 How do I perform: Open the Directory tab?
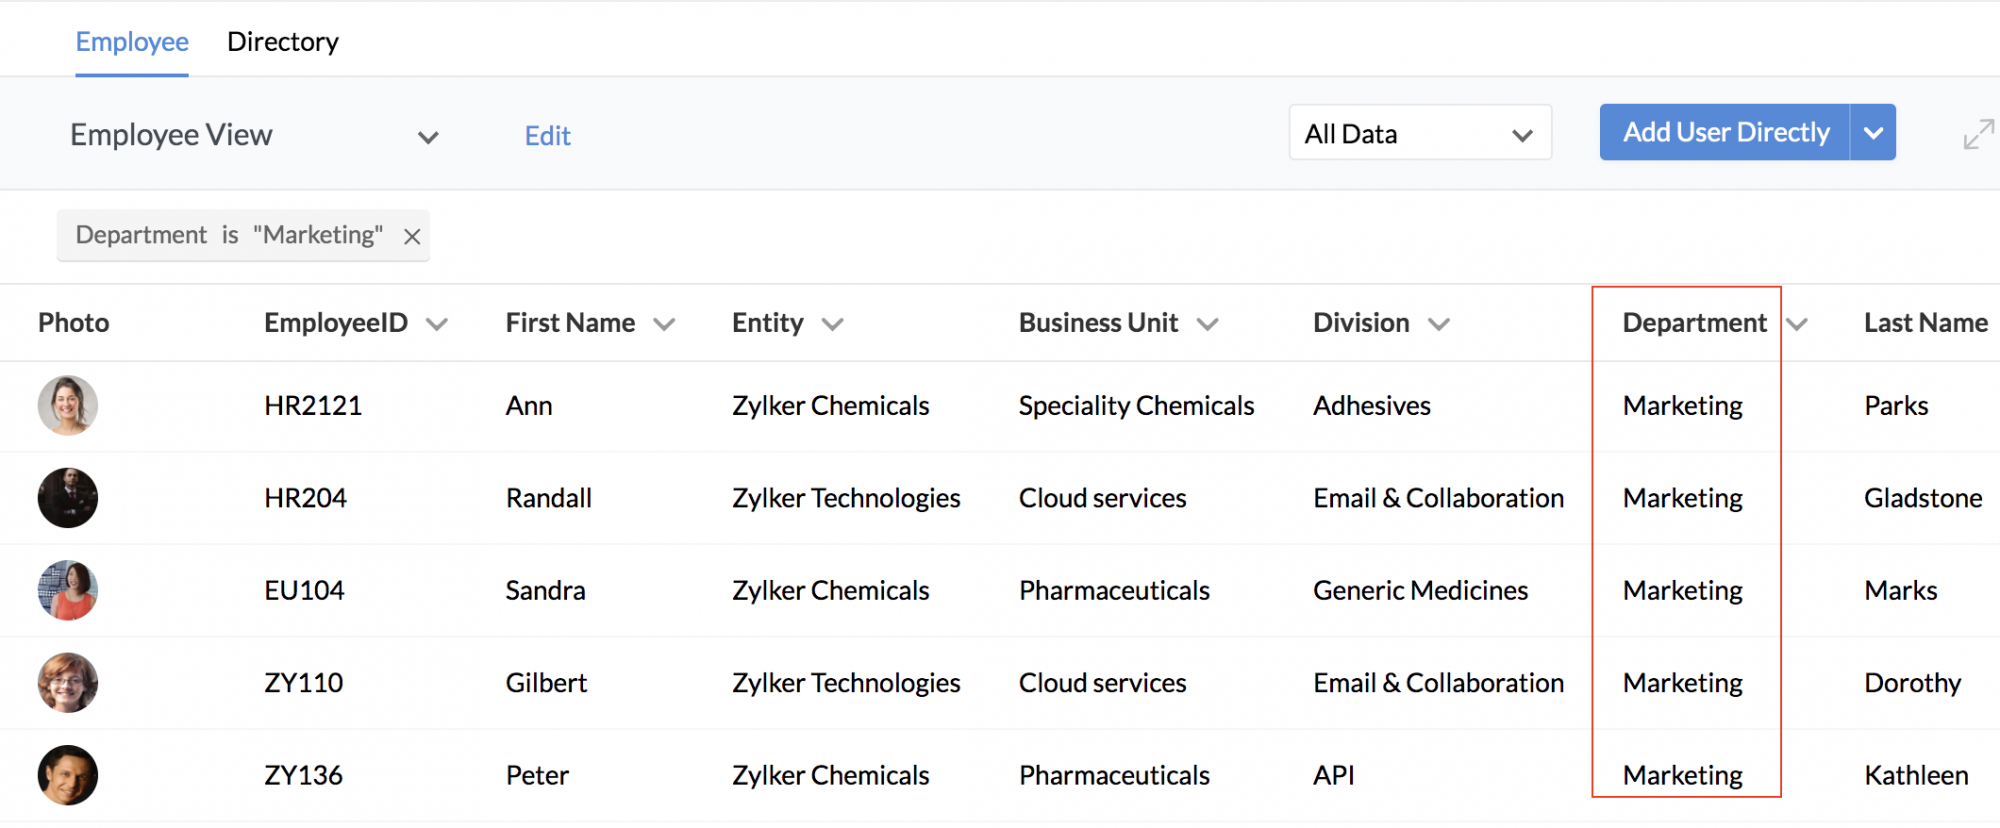point(283,42)
